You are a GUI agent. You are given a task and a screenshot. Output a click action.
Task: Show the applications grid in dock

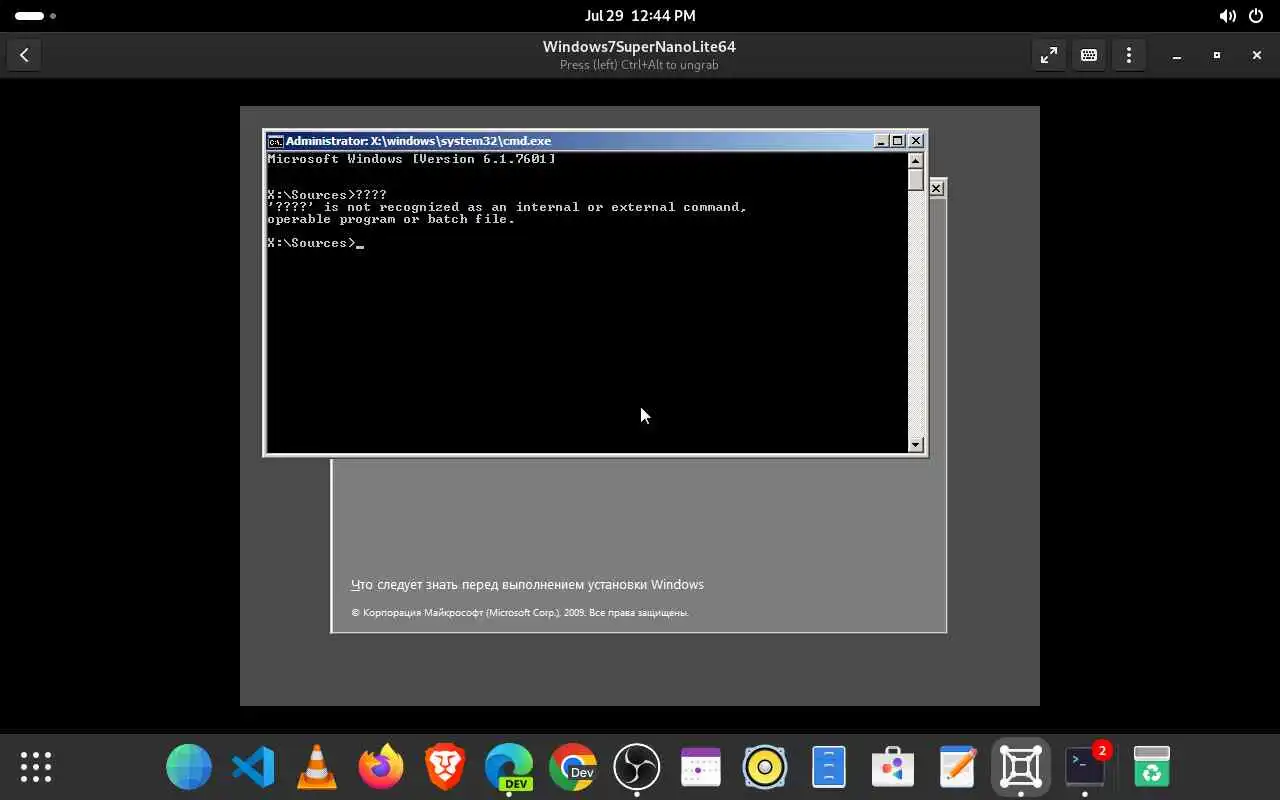tap(36, 767)
